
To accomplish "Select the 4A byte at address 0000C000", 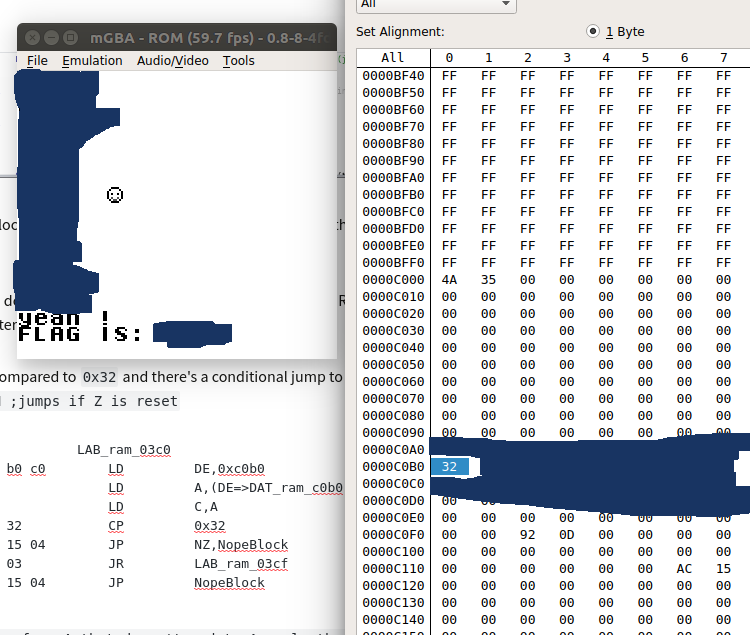I will click(x=449, y=280).
